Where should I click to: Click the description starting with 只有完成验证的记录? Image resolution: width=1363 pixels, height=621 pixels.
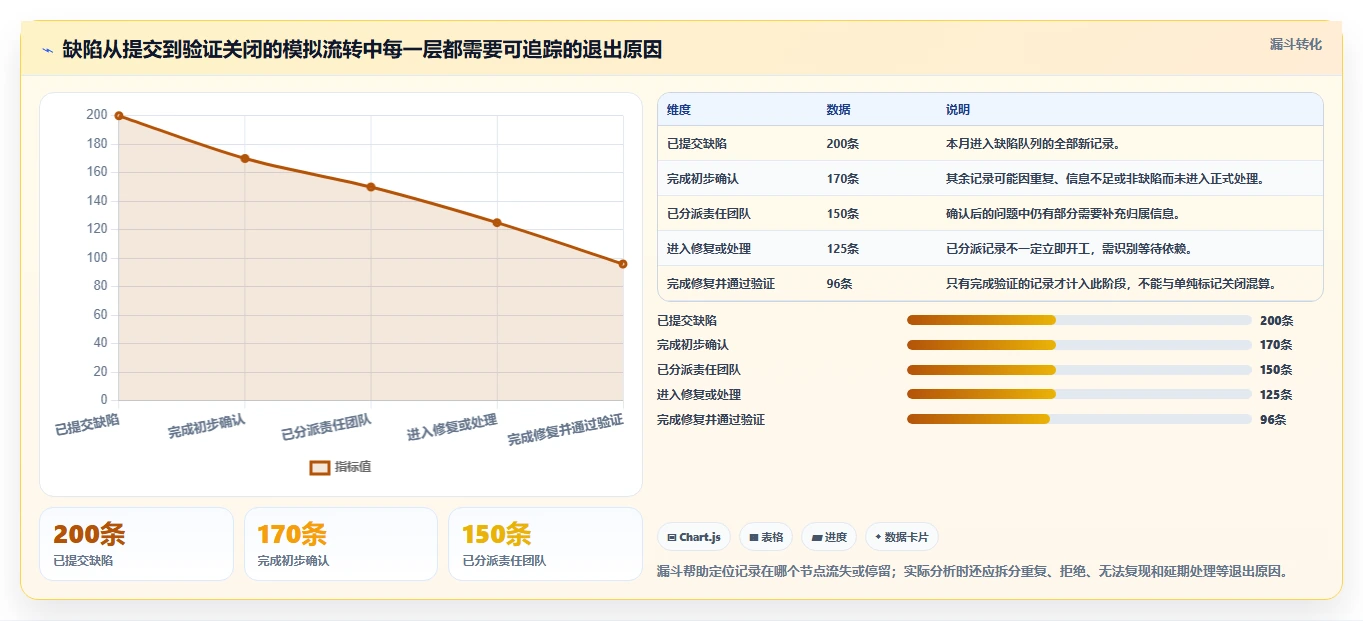tap(1111, 284)
